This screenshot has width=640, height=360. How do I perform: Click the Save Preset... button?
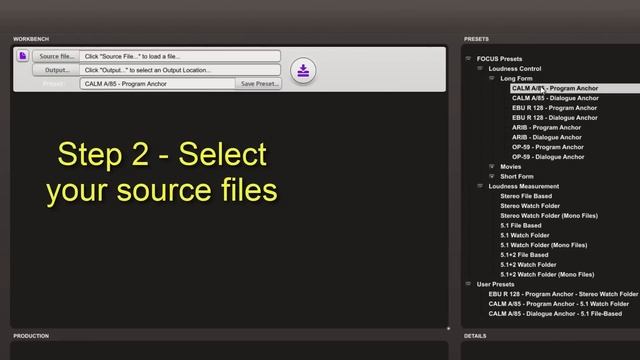click(x=258, y=84)
